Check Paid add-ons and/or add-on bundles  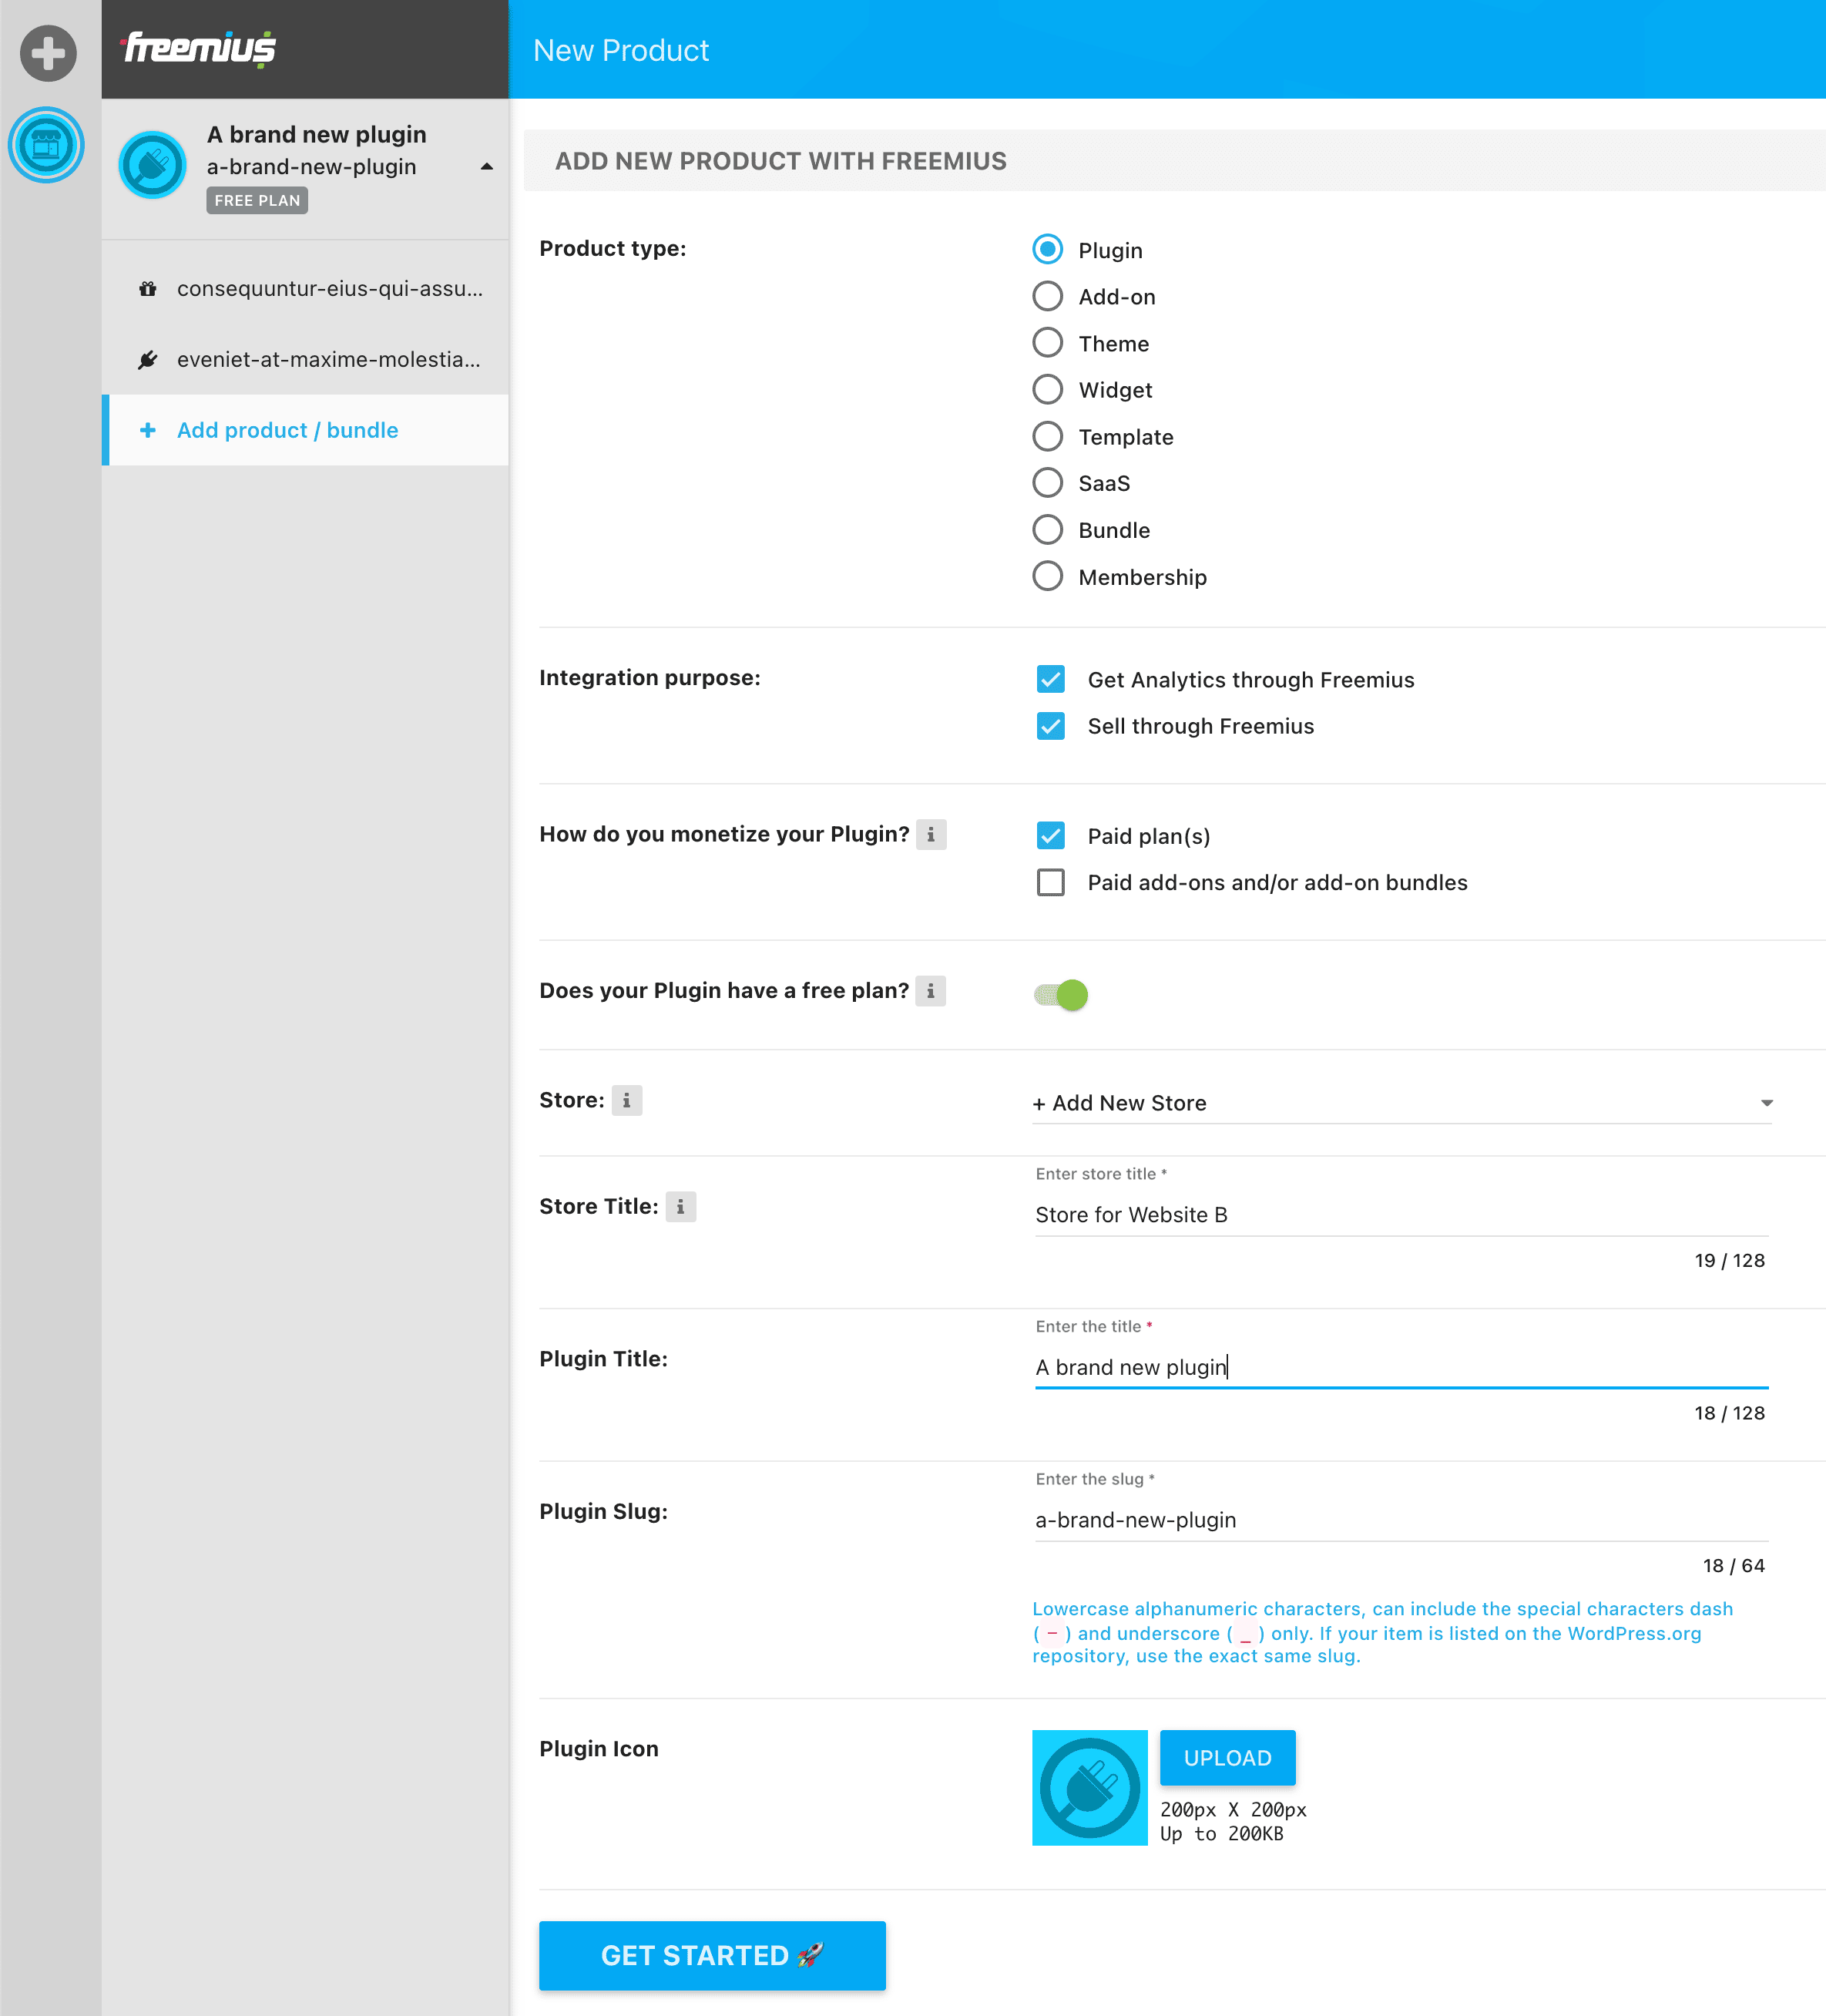1051,883
